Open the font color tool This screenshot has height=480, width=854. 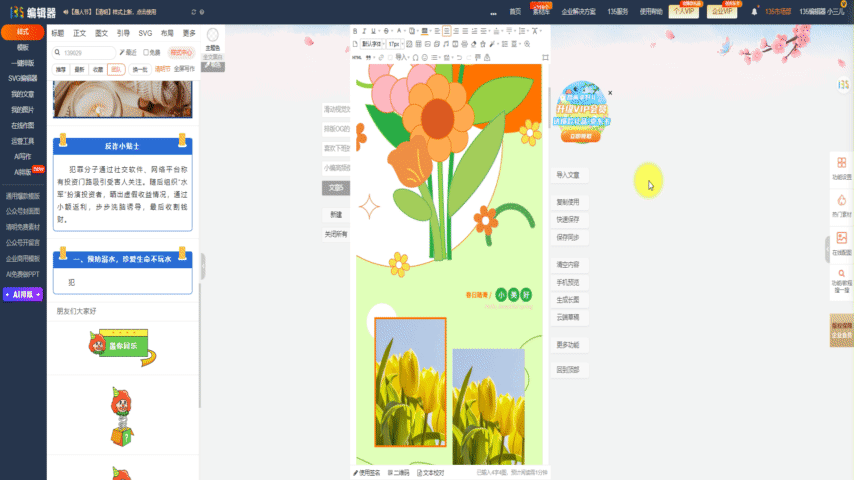pos(399,31)
